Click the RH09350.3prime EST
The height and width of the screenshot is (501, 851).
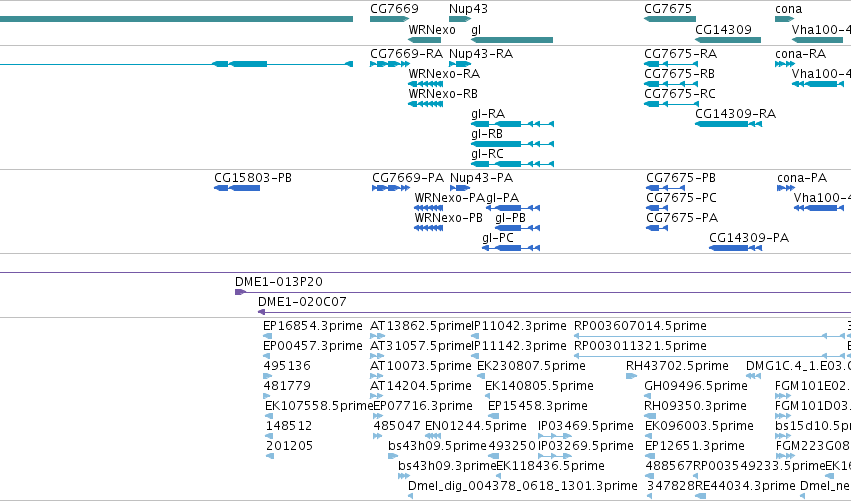tap(650, 416)
